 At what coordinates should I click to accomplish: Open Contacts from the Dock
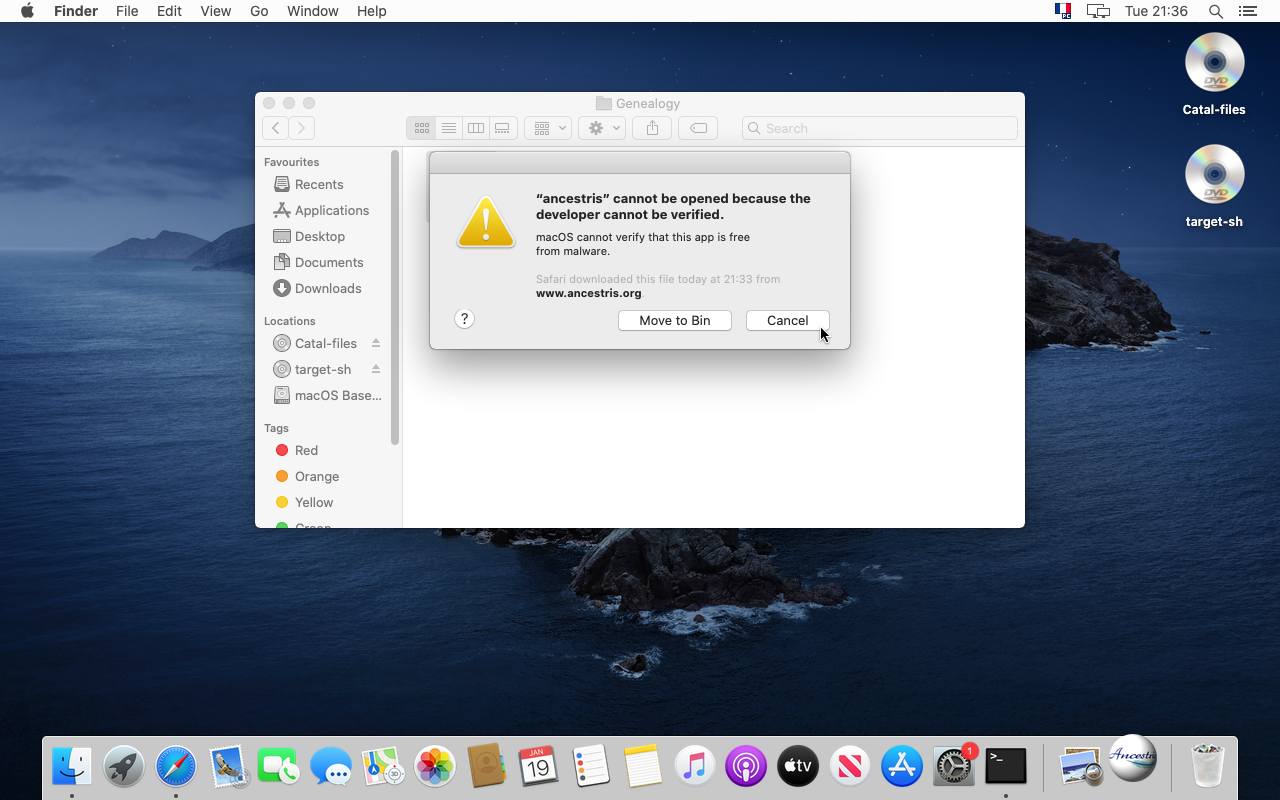487,767
